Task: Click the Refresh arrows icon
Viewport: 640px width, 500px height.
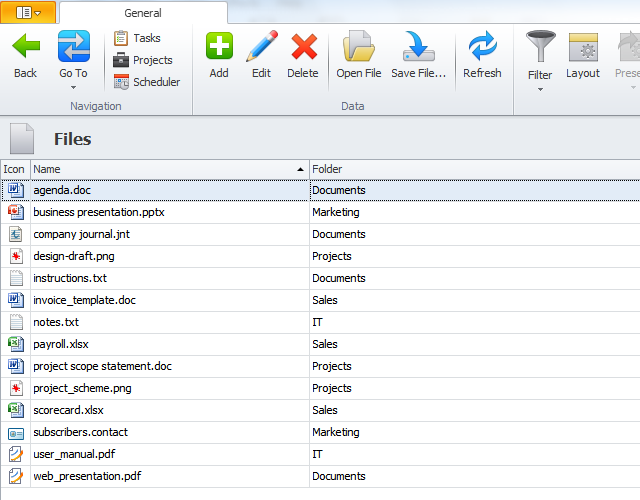Action: pyautogui.click(x=482, y=47)
